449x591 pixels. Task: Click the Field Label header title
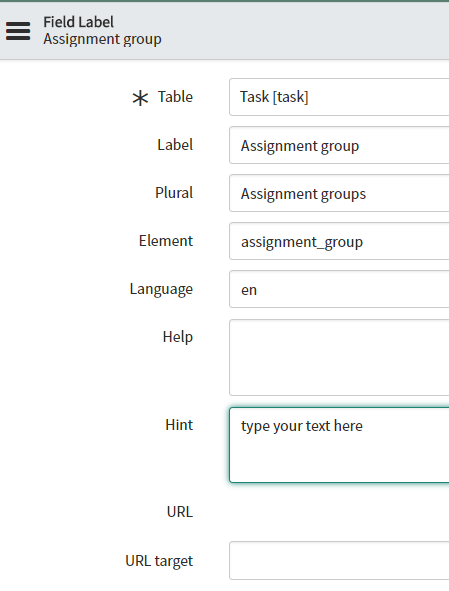78,22
